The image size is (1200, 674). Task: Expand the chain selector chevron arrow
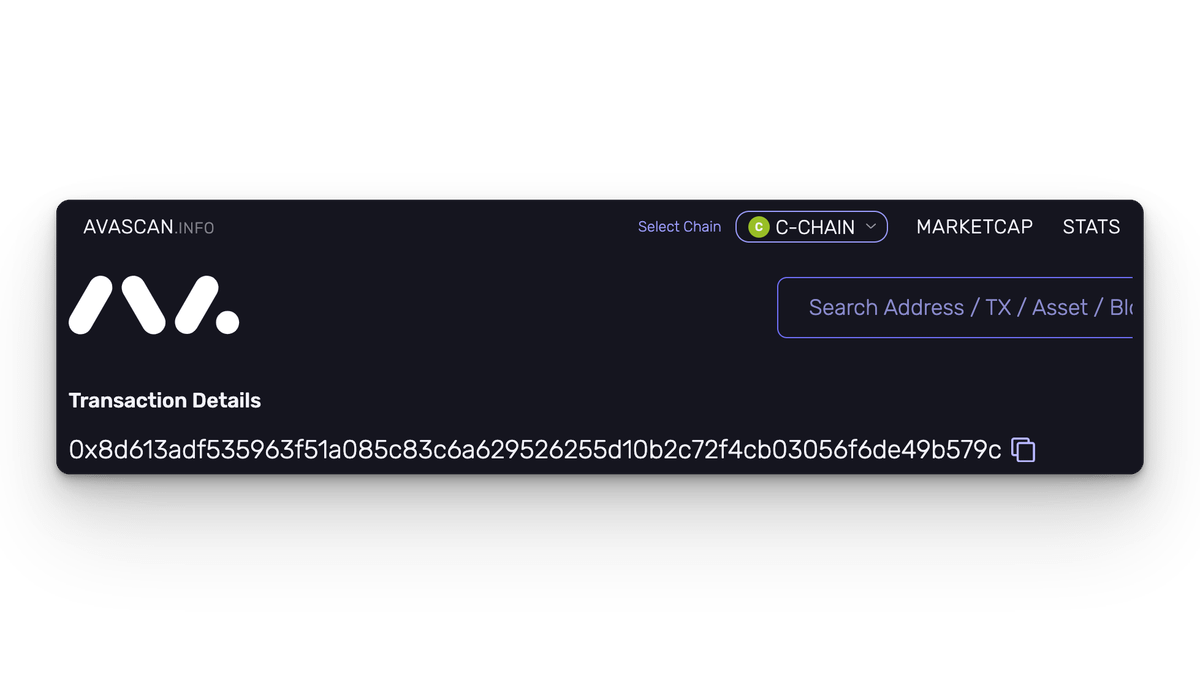[x=870, y=227]
